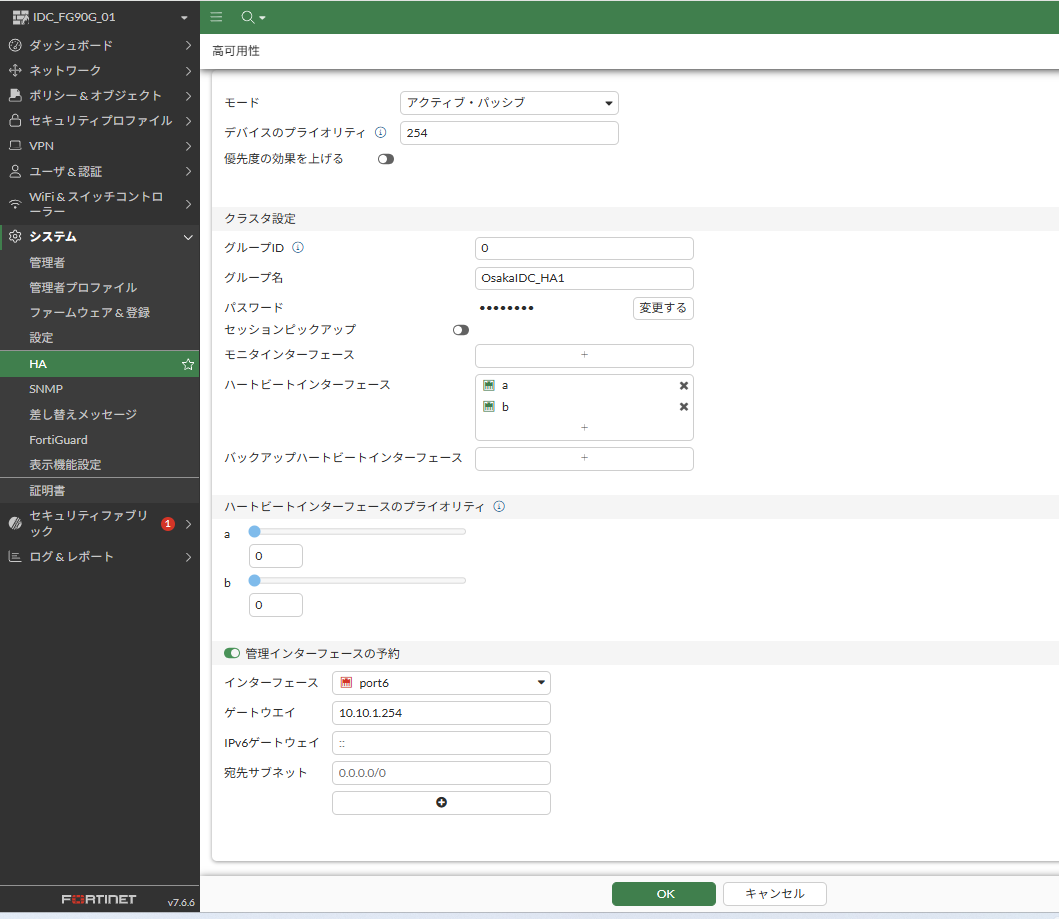
Task: Click the hamburger menu icon in top bar
Action: click(x=216, y=17)
